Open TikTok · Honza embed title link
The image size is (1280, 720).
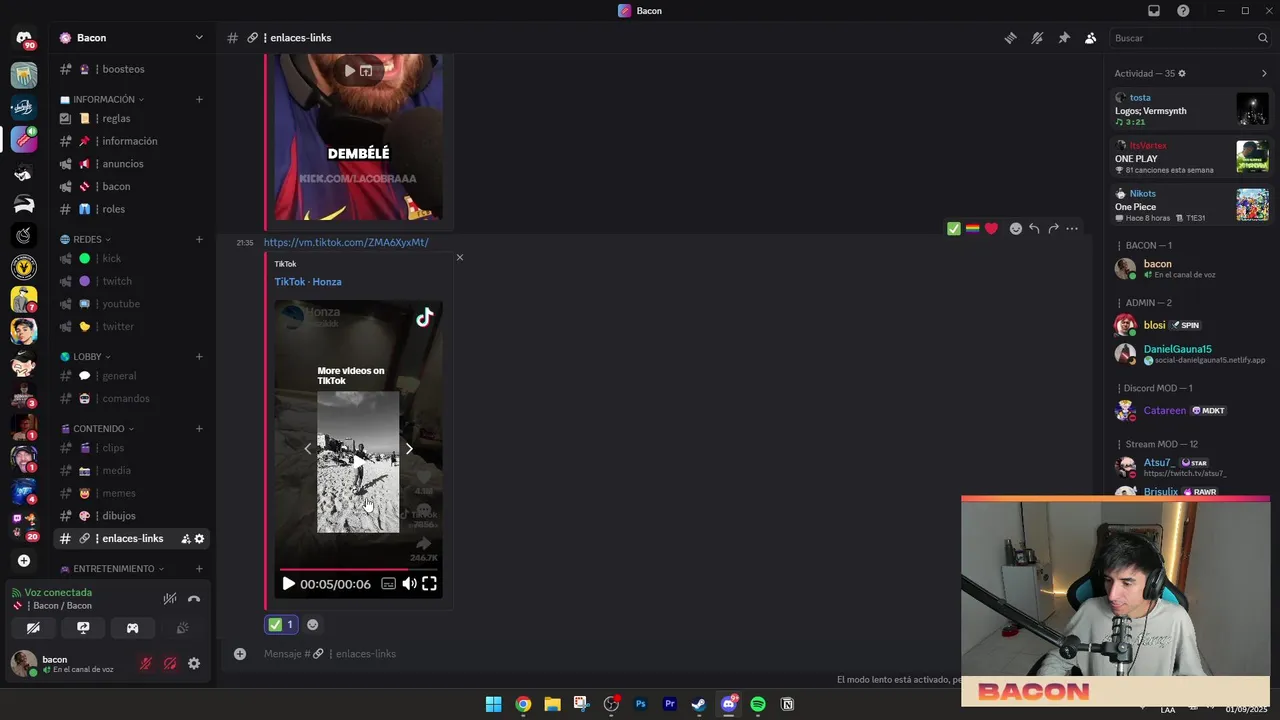click(x=308, y=282)
